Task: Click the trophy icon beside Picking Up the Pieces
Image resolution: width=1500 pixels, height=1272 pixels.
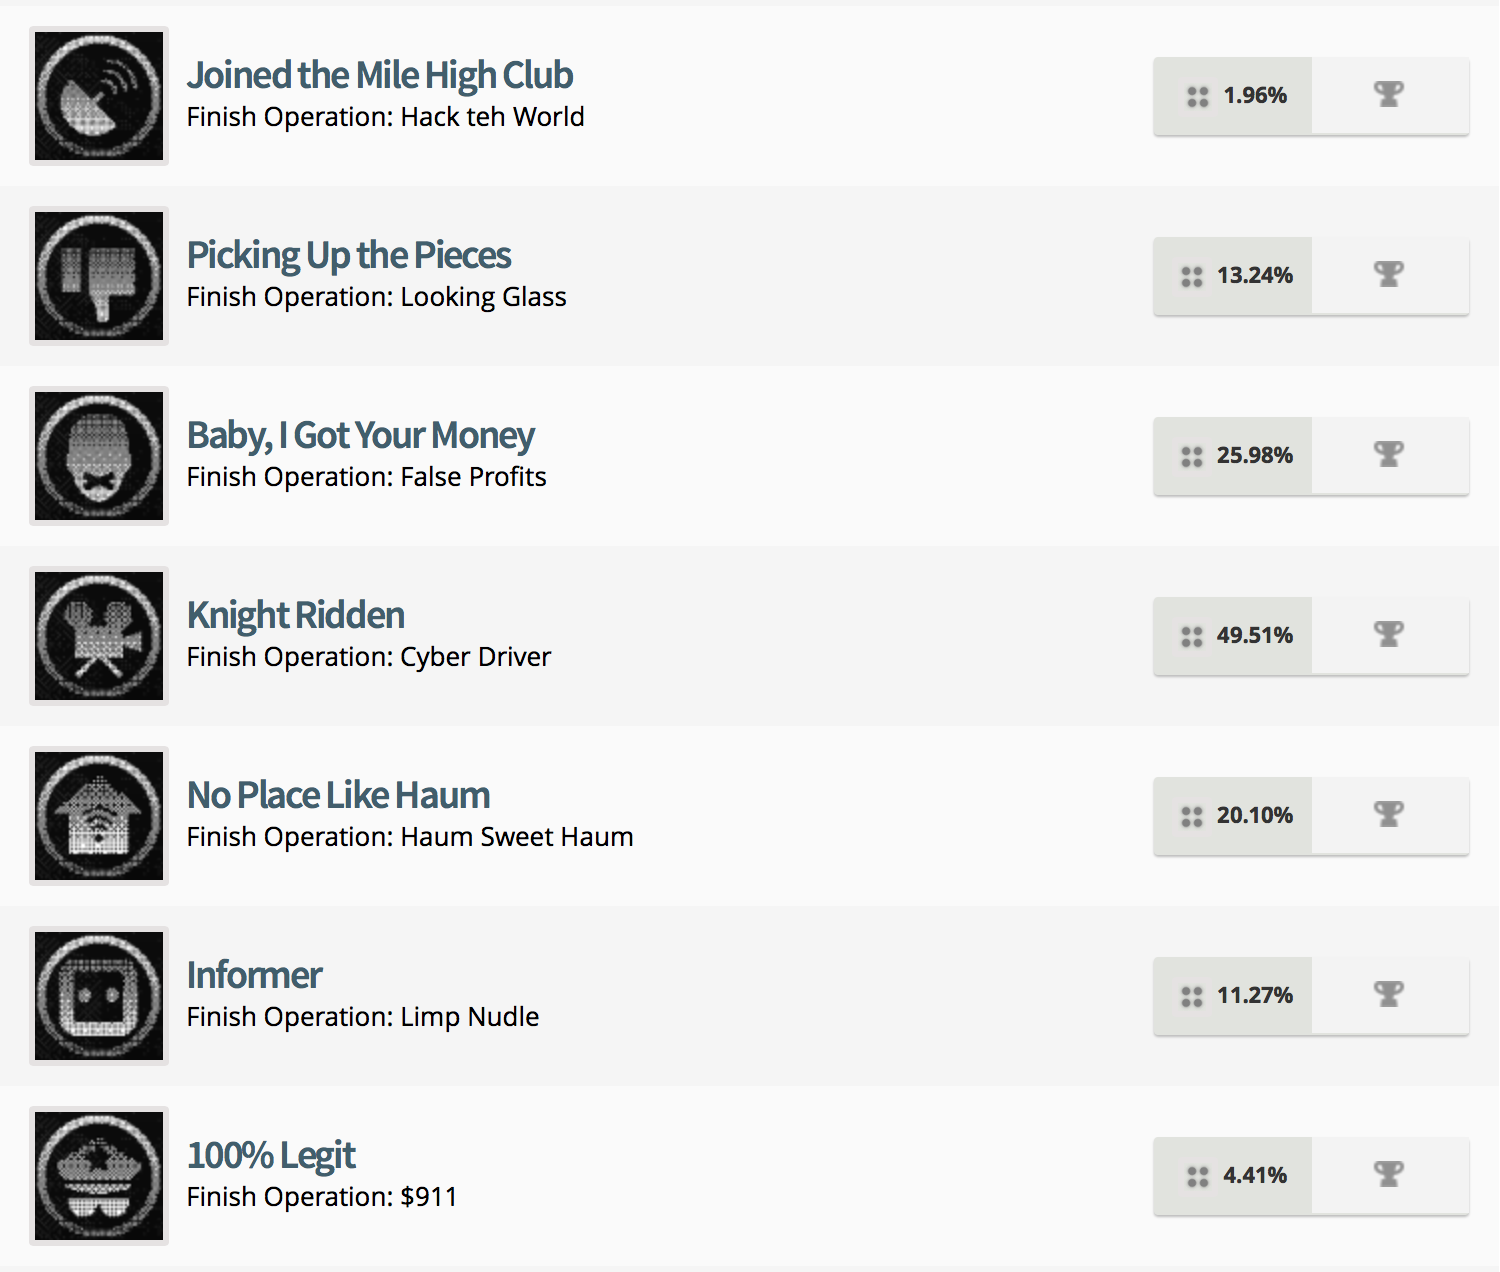Action: pyautogui.click(x=1389, y=275)
